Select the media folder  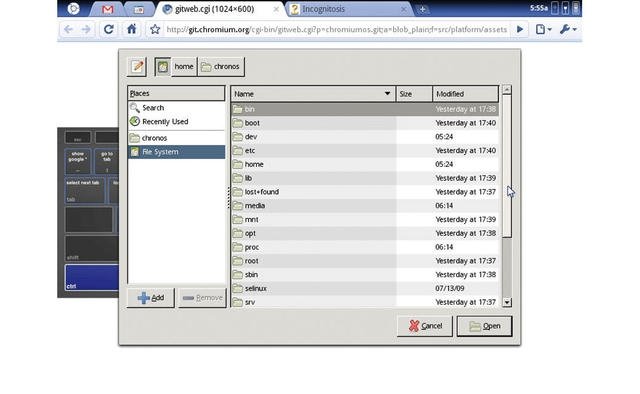[365, 206]
